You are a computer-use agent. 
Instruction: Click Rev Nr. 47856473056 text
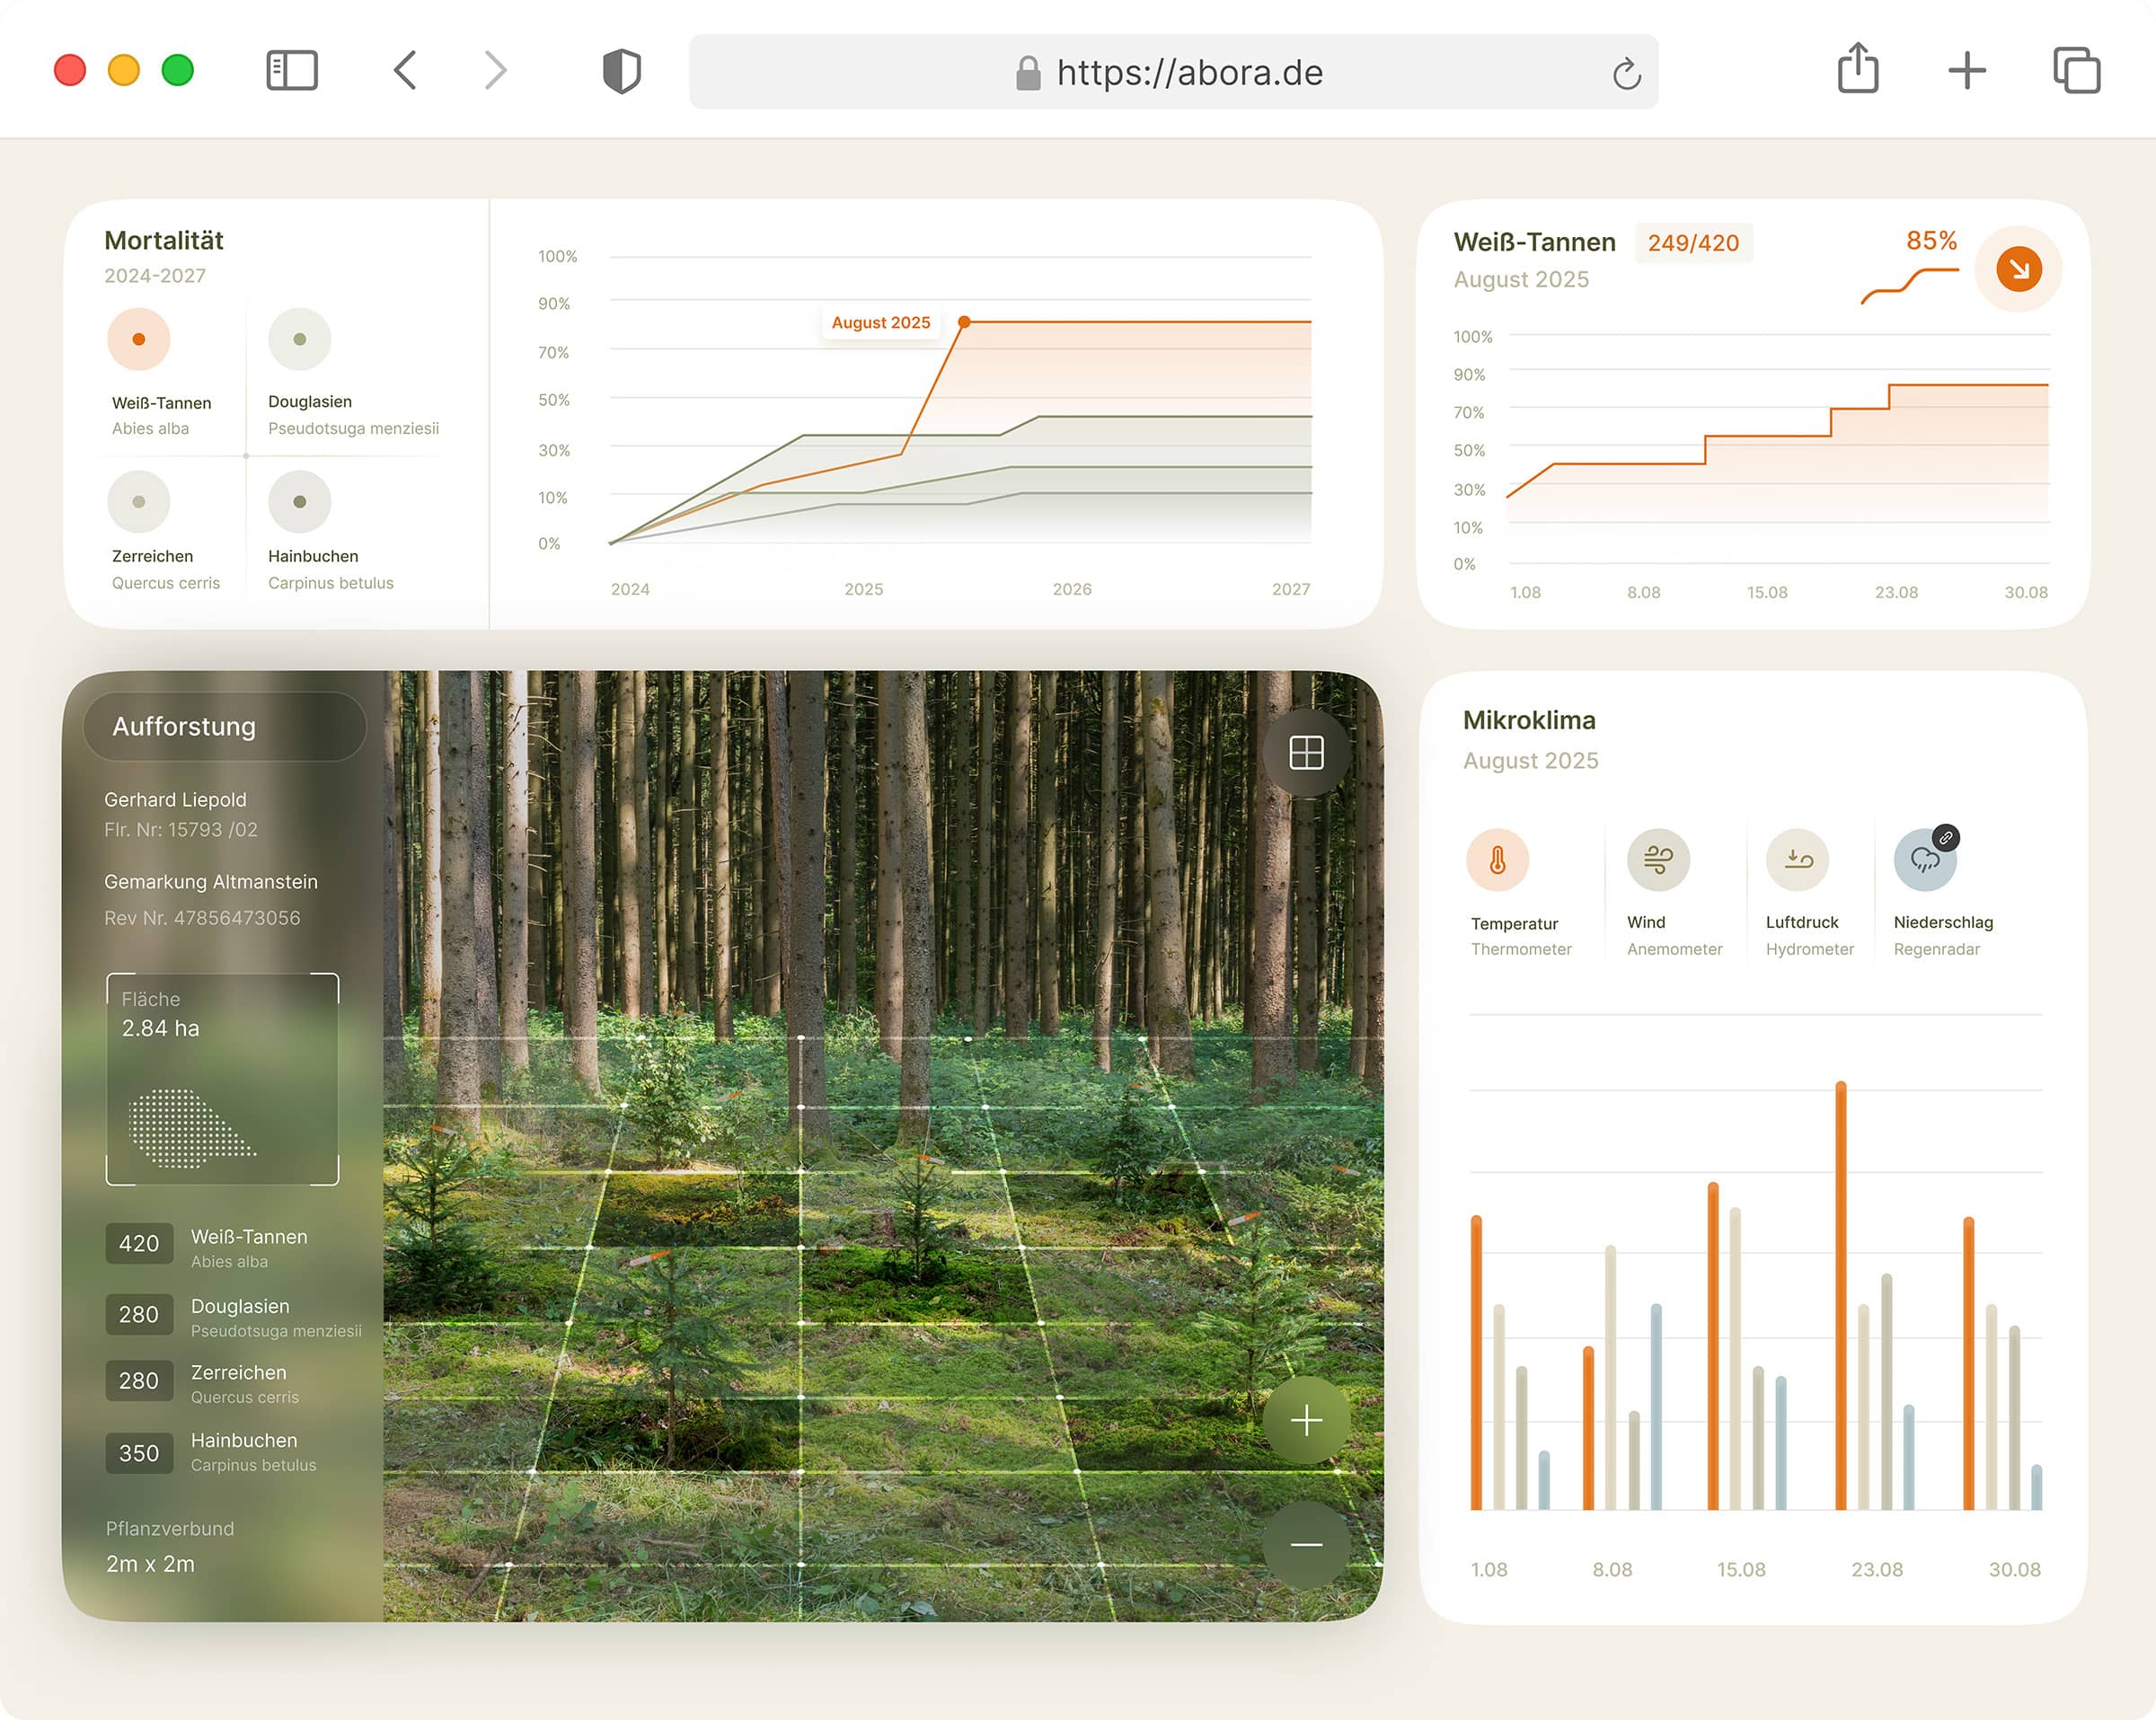pyautogui.click(x=202, y=918)
